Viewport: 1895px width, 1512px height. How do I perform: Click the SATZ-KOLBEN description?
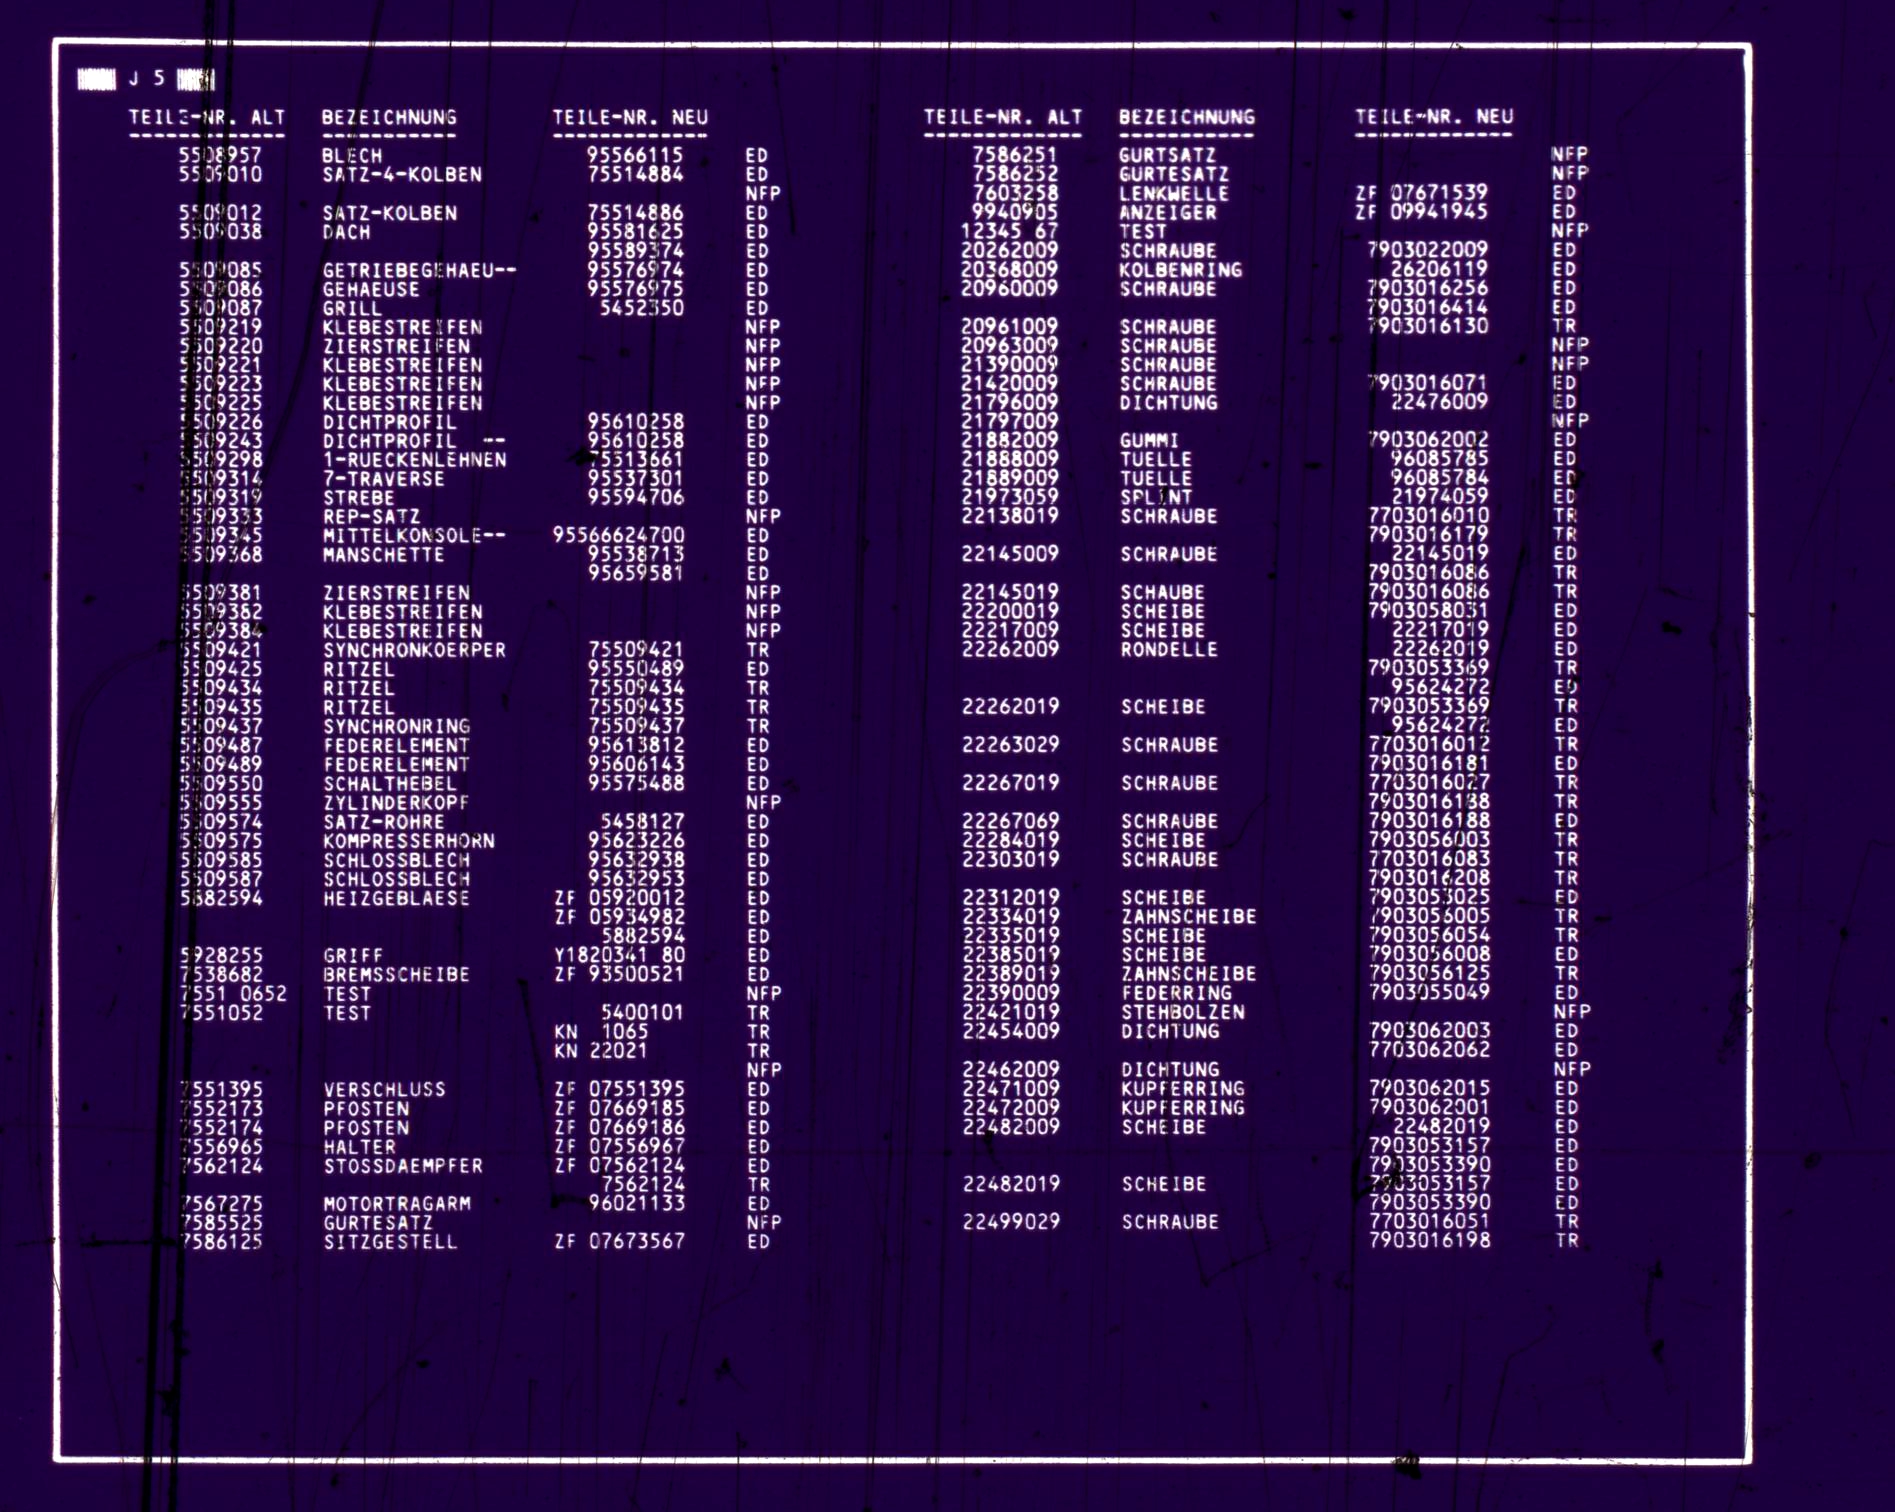pyautogui.click(x=389, y=213)
